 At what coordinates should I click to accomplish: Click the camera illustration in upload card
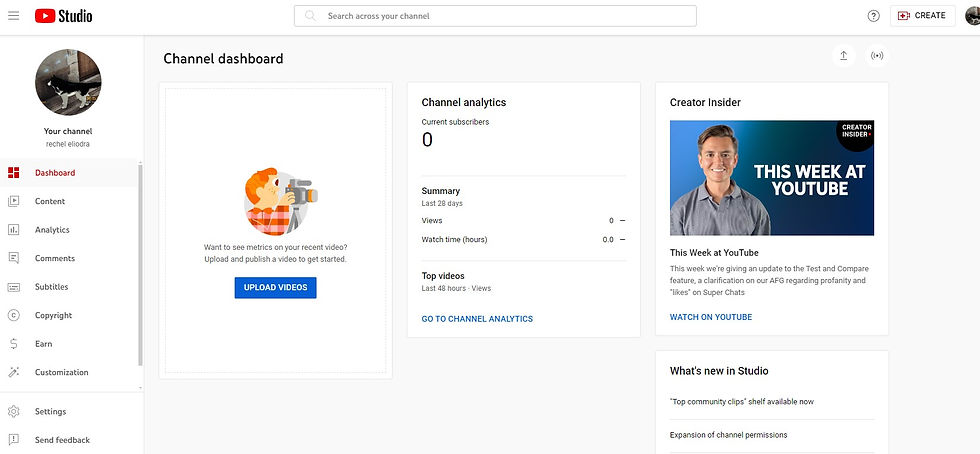pyautogui.click(x=281, y=201)
